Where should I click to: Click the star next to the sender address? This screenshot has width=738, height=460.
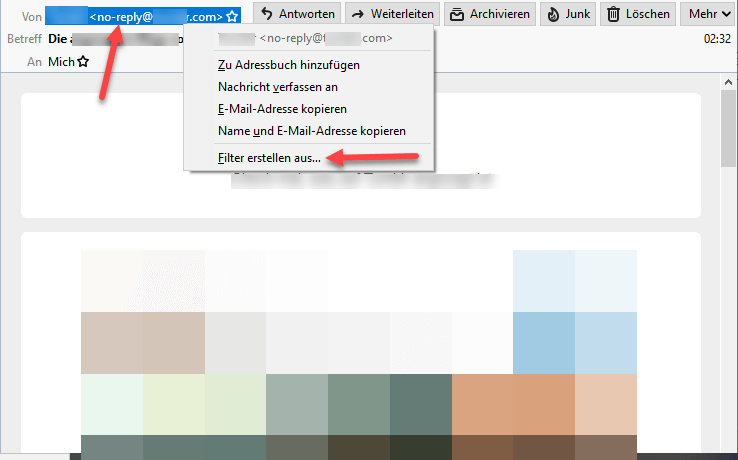(x=232, y=16)
